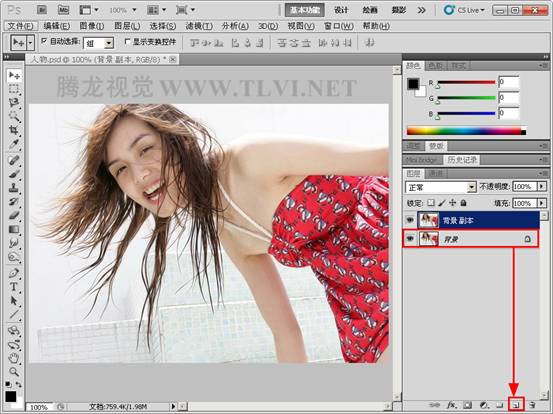Open the 窗口(W) menu
This screenshot has width=553, height=414.
point(339,26)
